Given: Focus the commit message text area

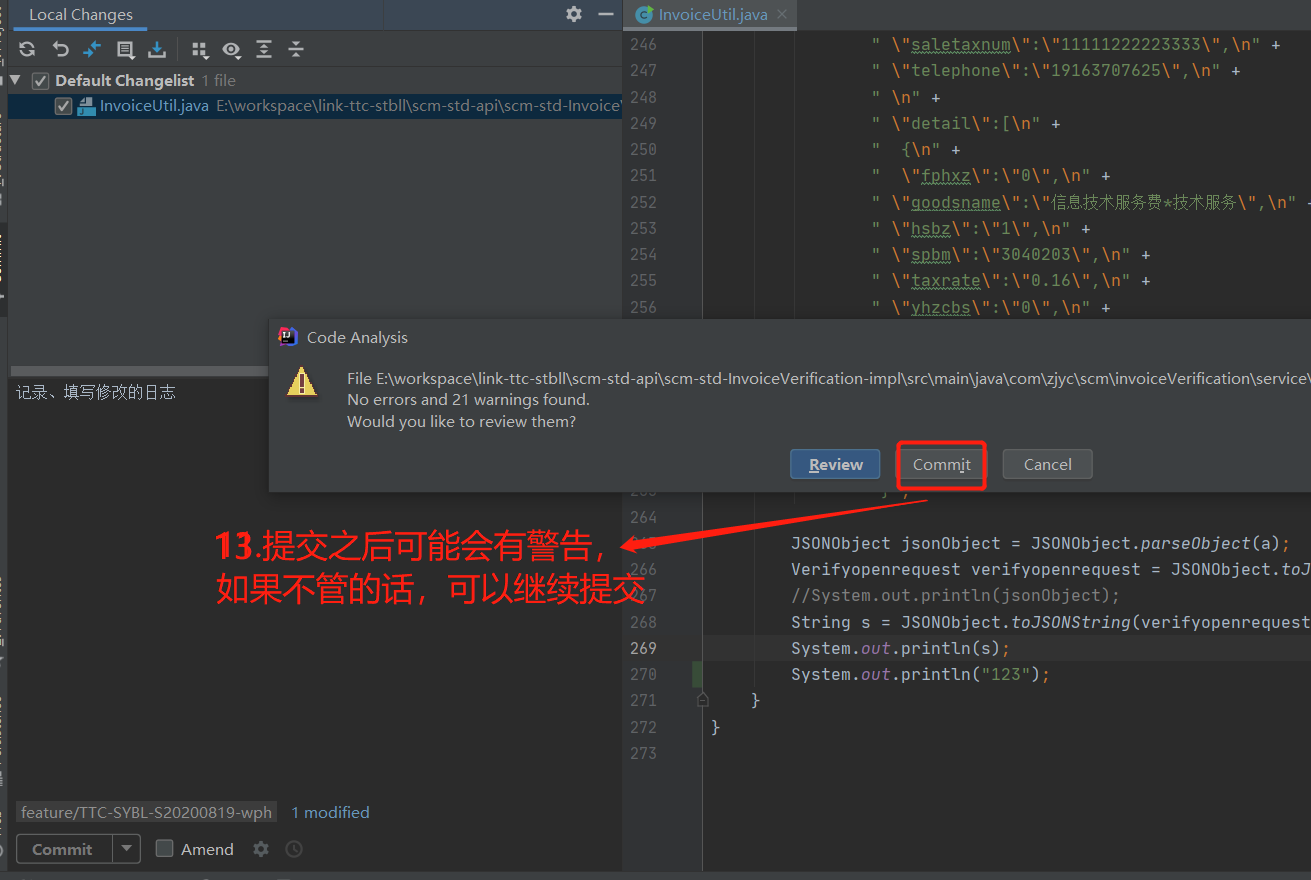Looking at the screenshot, I should click(x=314, y=590).
